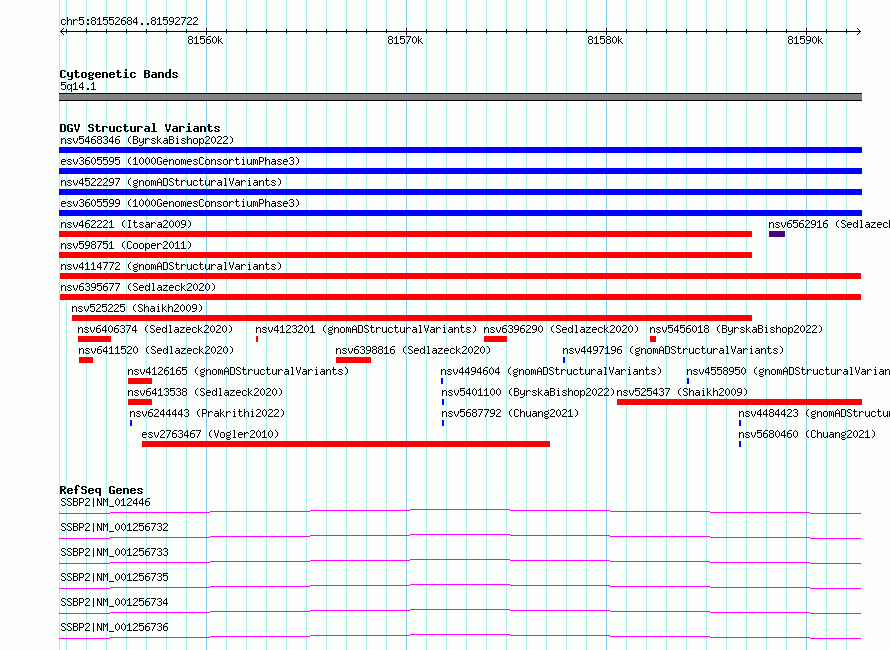The width and height of the screenshot is (890, 650).
Task: Click the red bar under esv2763467 (Vogler2010)
Action: 346,444
